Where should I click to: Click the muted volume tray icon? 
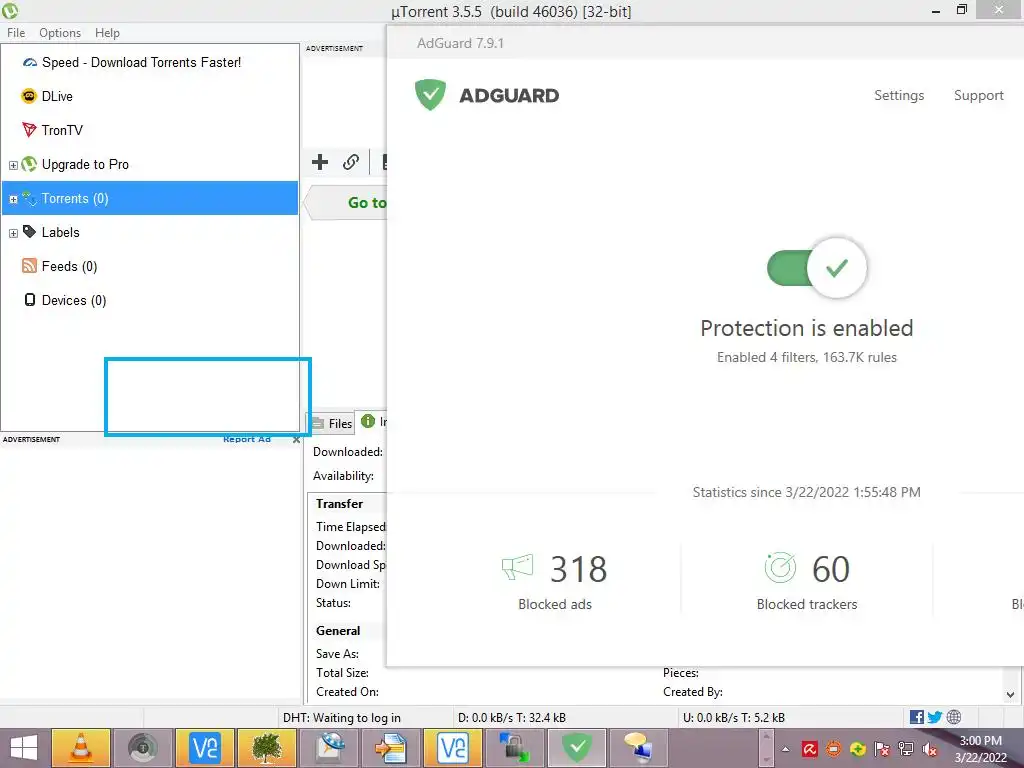[929, 749]
